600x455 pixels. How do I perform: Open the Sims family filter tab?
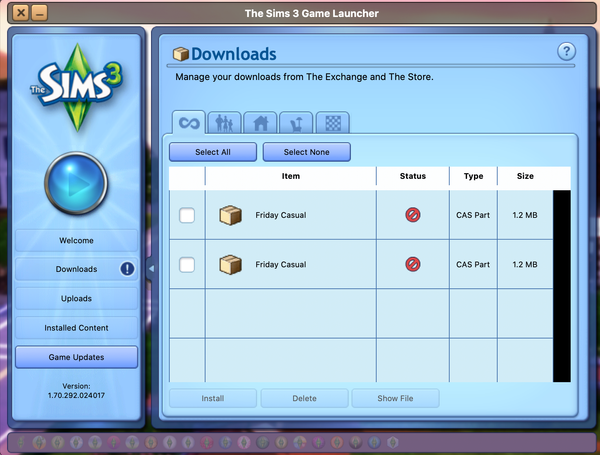point(225,123)
